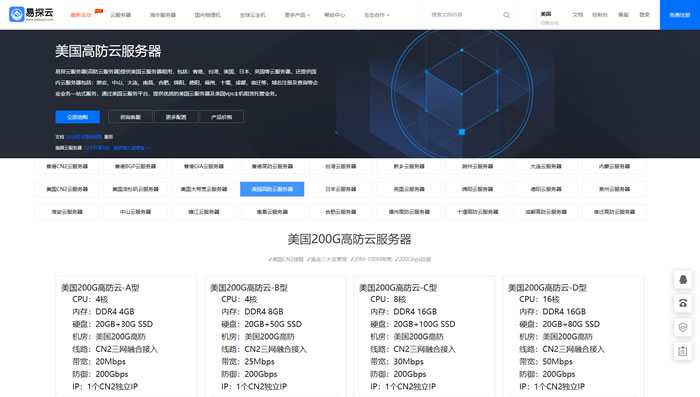Focus the documentation search input field

click(x=464, y=15)
